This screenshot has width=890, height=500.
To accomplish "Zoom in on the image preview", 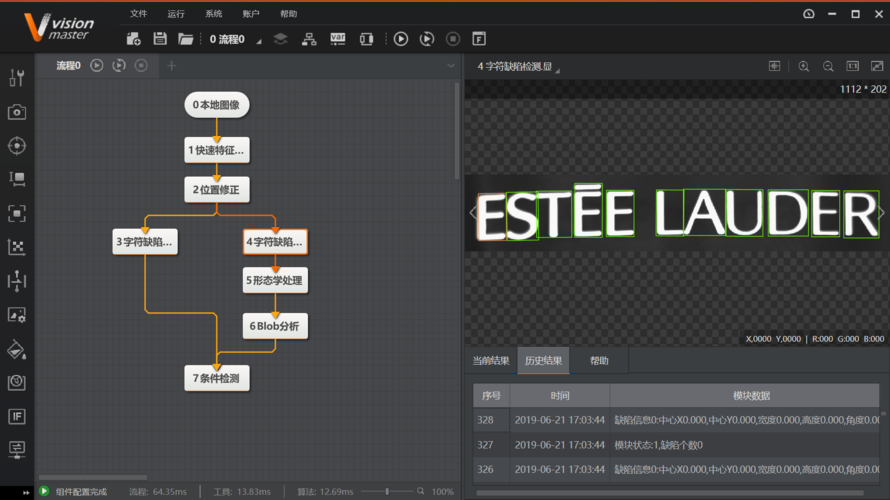I will pyautogui.click(x=803, y=66).
